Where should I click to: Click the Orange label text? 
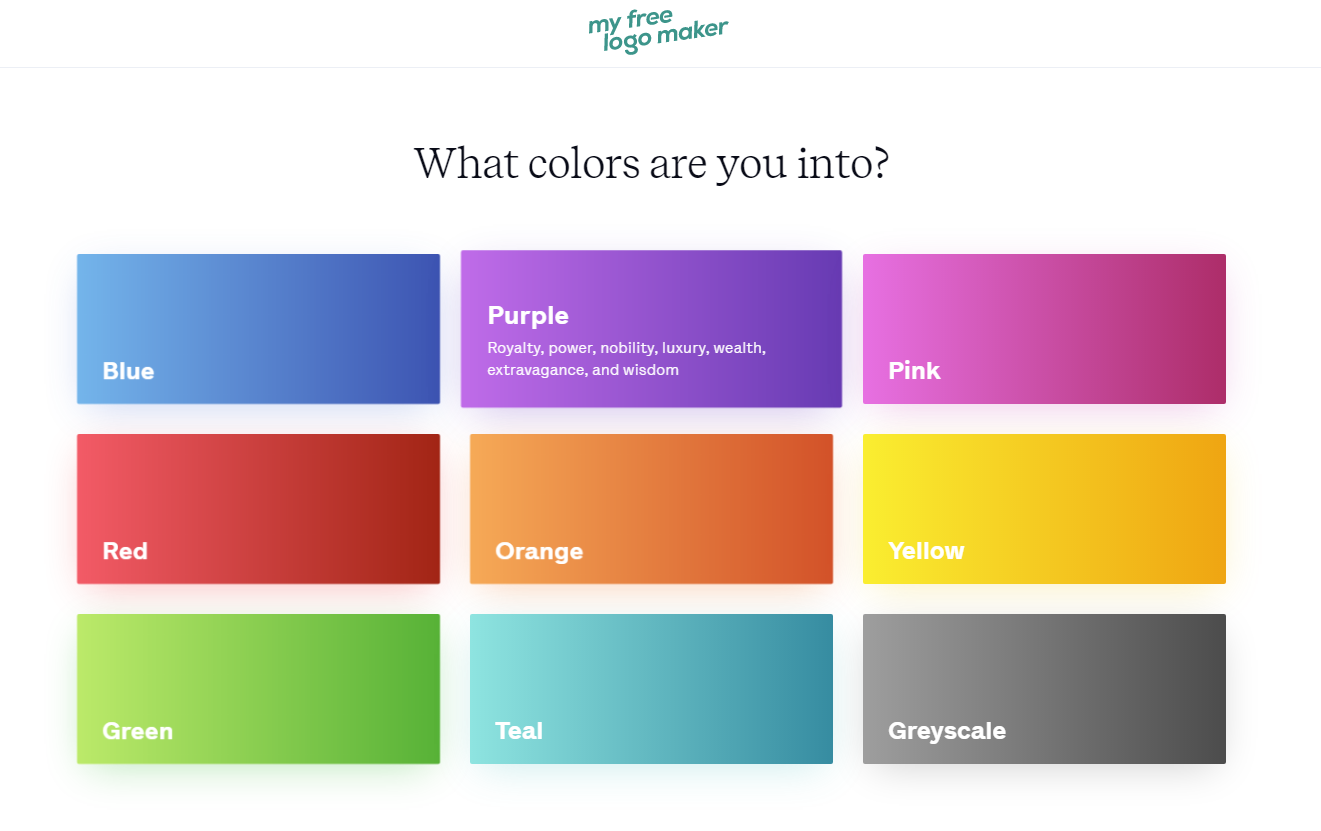(x=539, y=552)
